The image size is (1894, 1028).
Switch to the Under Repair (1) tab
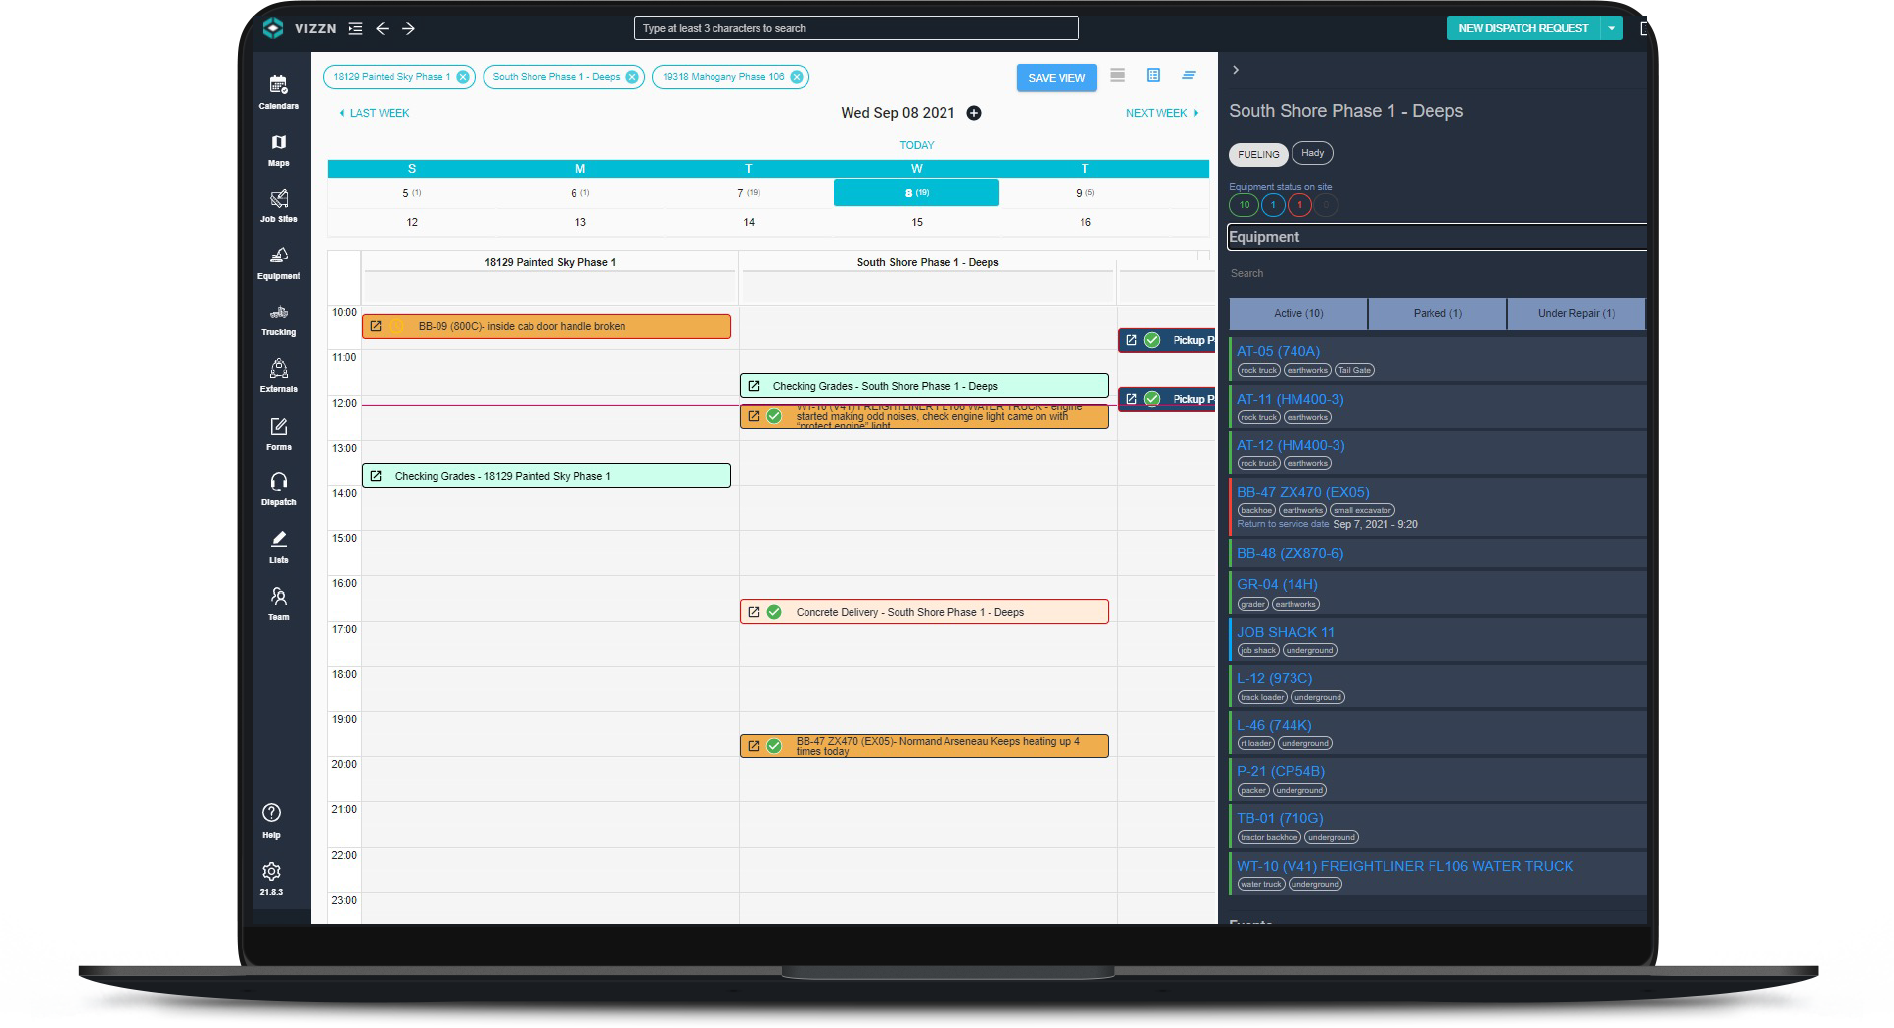tap(1575, 313)
